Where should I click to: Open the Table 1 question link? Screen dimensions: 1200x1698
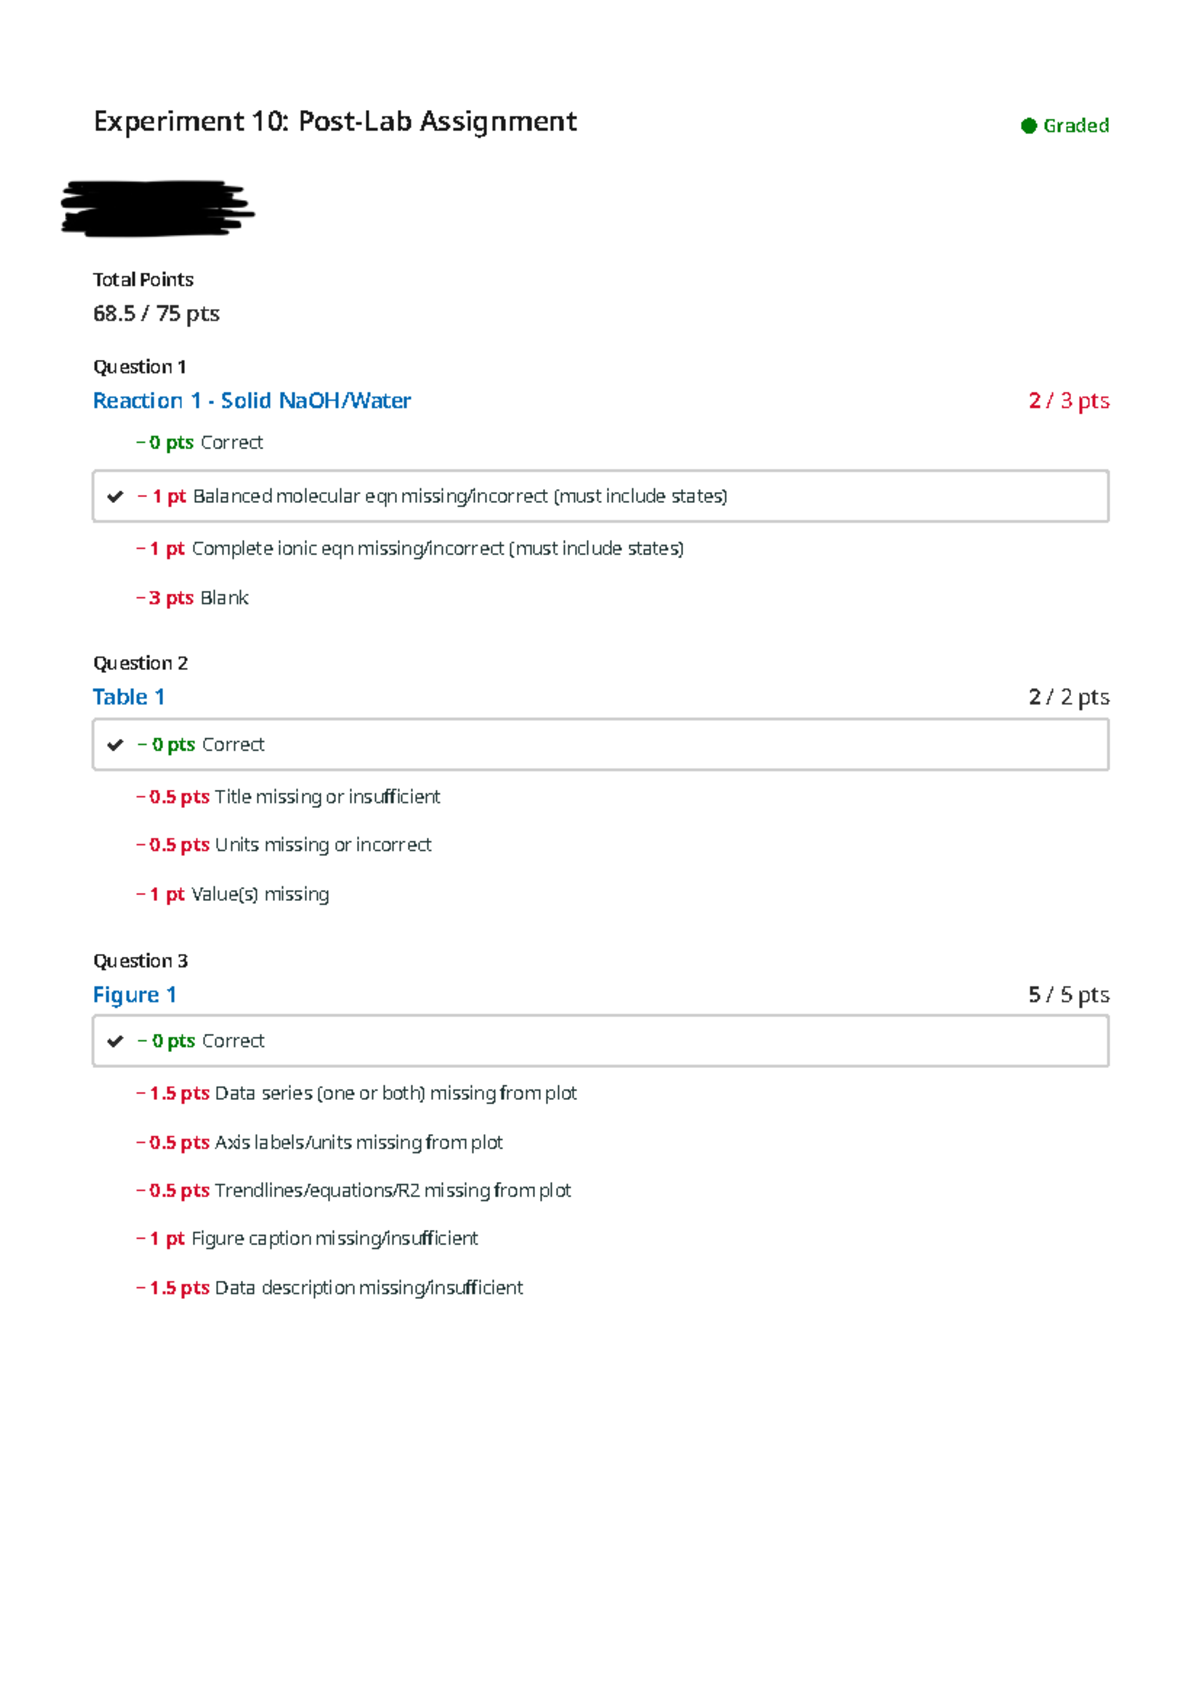pyautogui.click(x=128, y=697)
